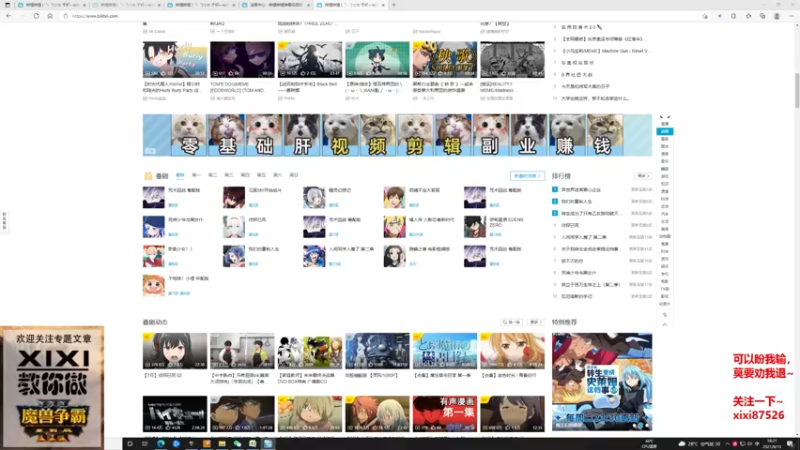Click 更多 button beside 排行榜 heading
800x450 pixels.
(x=642, y=176)
